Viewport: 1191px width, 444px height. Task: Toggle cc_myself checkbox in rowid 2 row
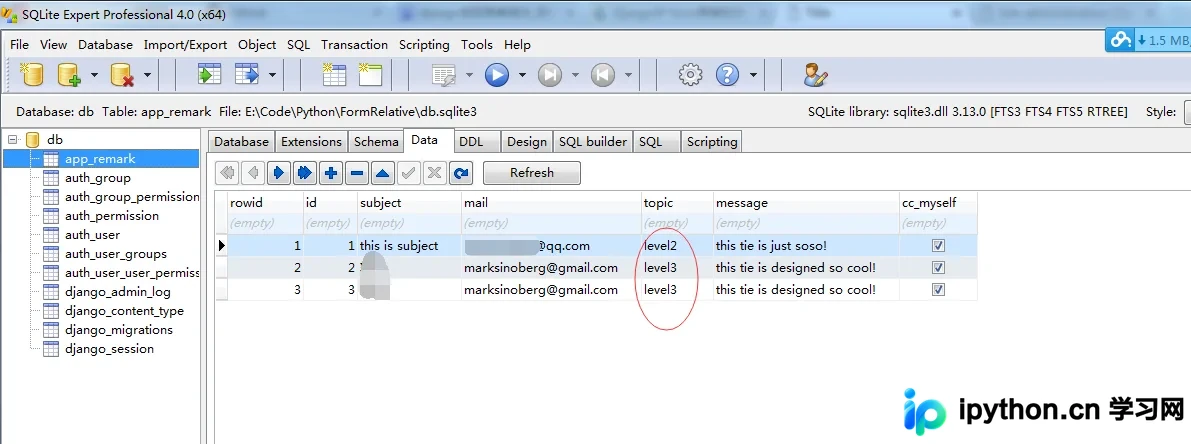pyautogui.click(x=938, y=268)
